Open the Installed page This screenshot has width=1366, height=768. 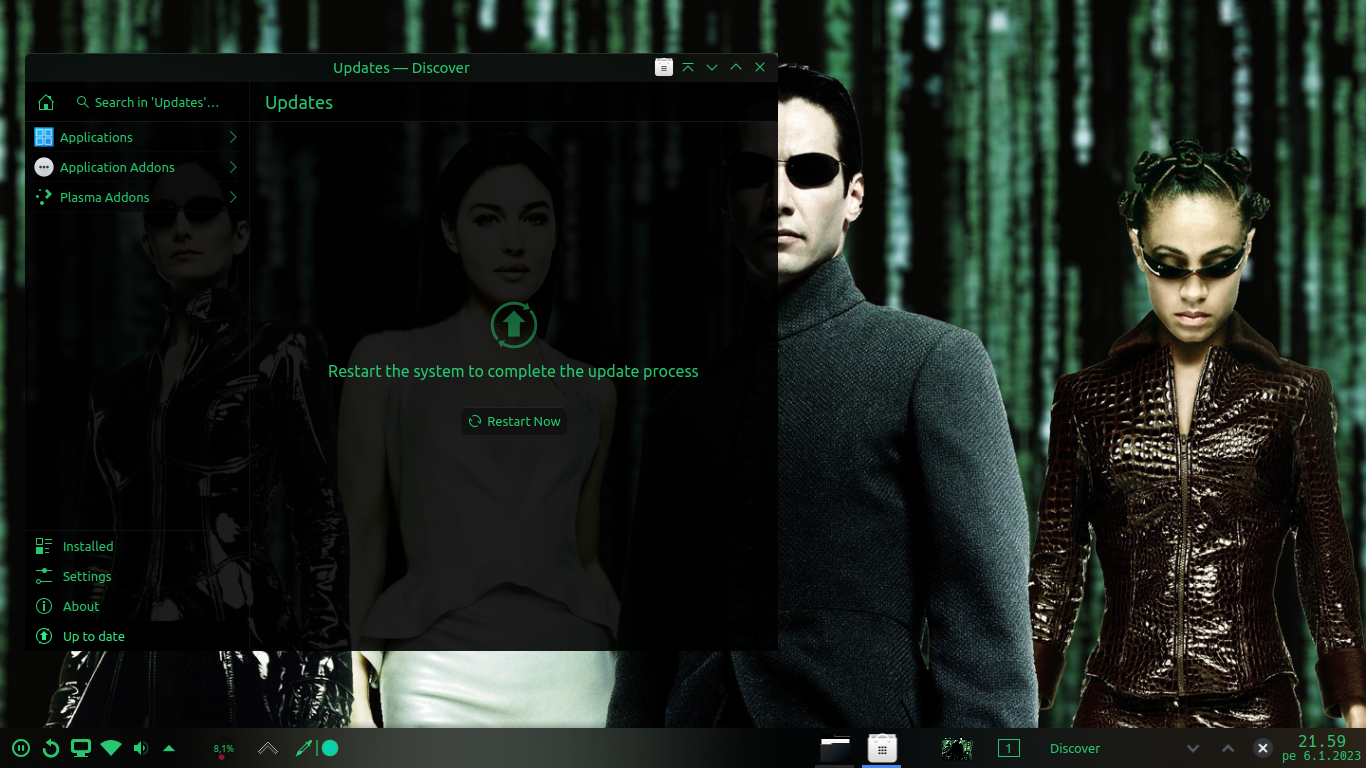137,546
